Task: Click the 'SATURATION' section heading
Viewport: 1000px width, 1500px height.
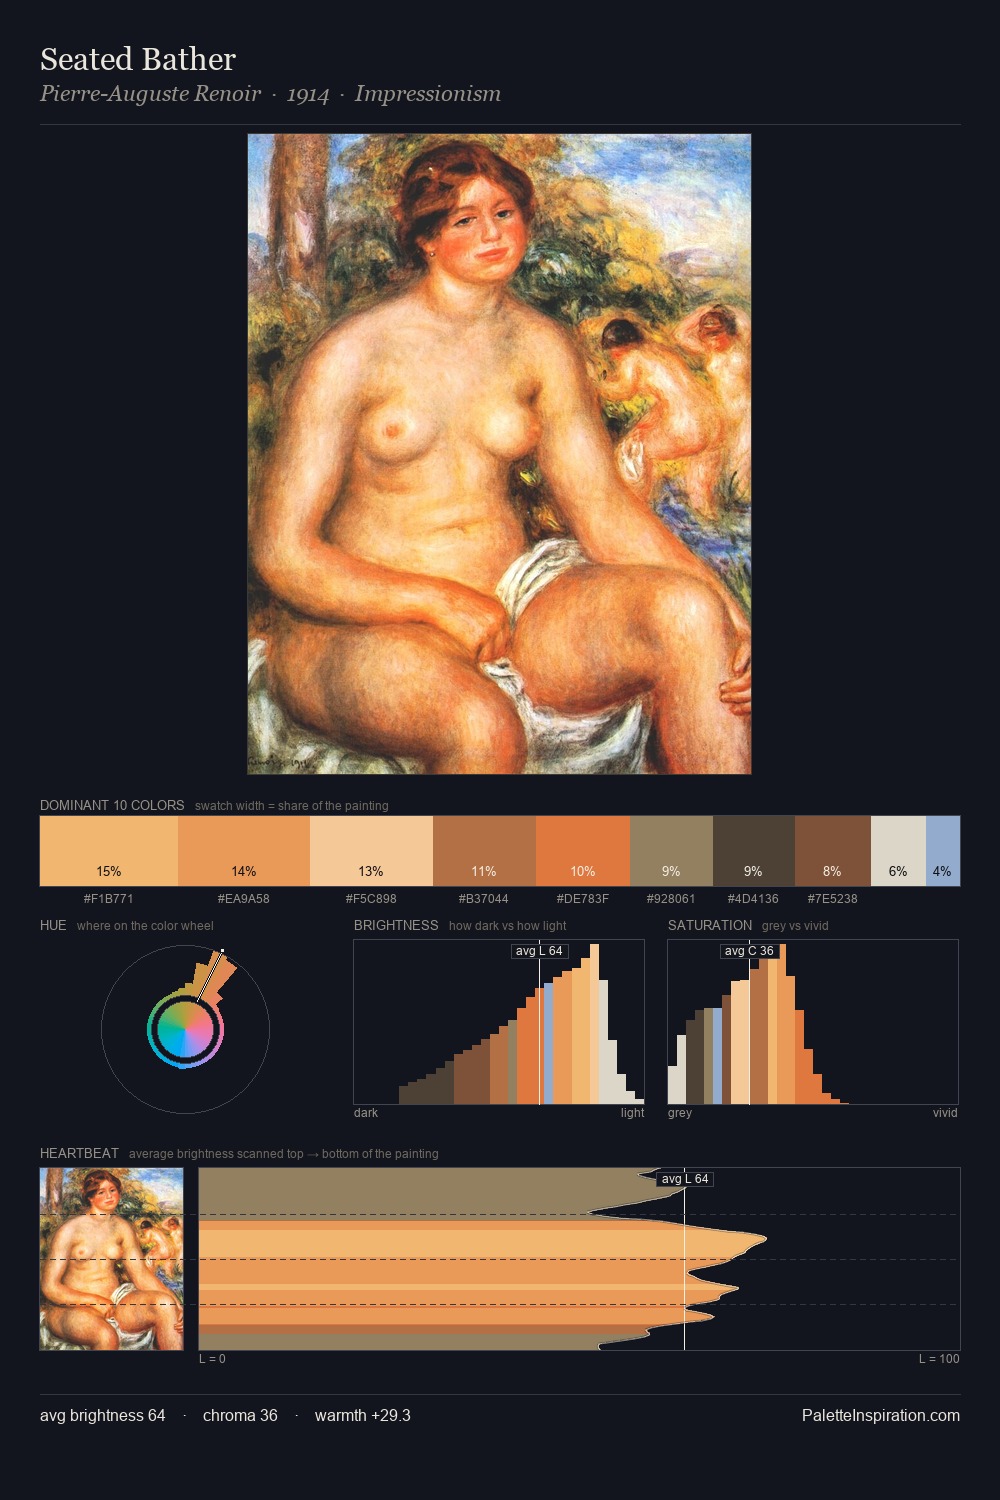Action: point(710,925)
